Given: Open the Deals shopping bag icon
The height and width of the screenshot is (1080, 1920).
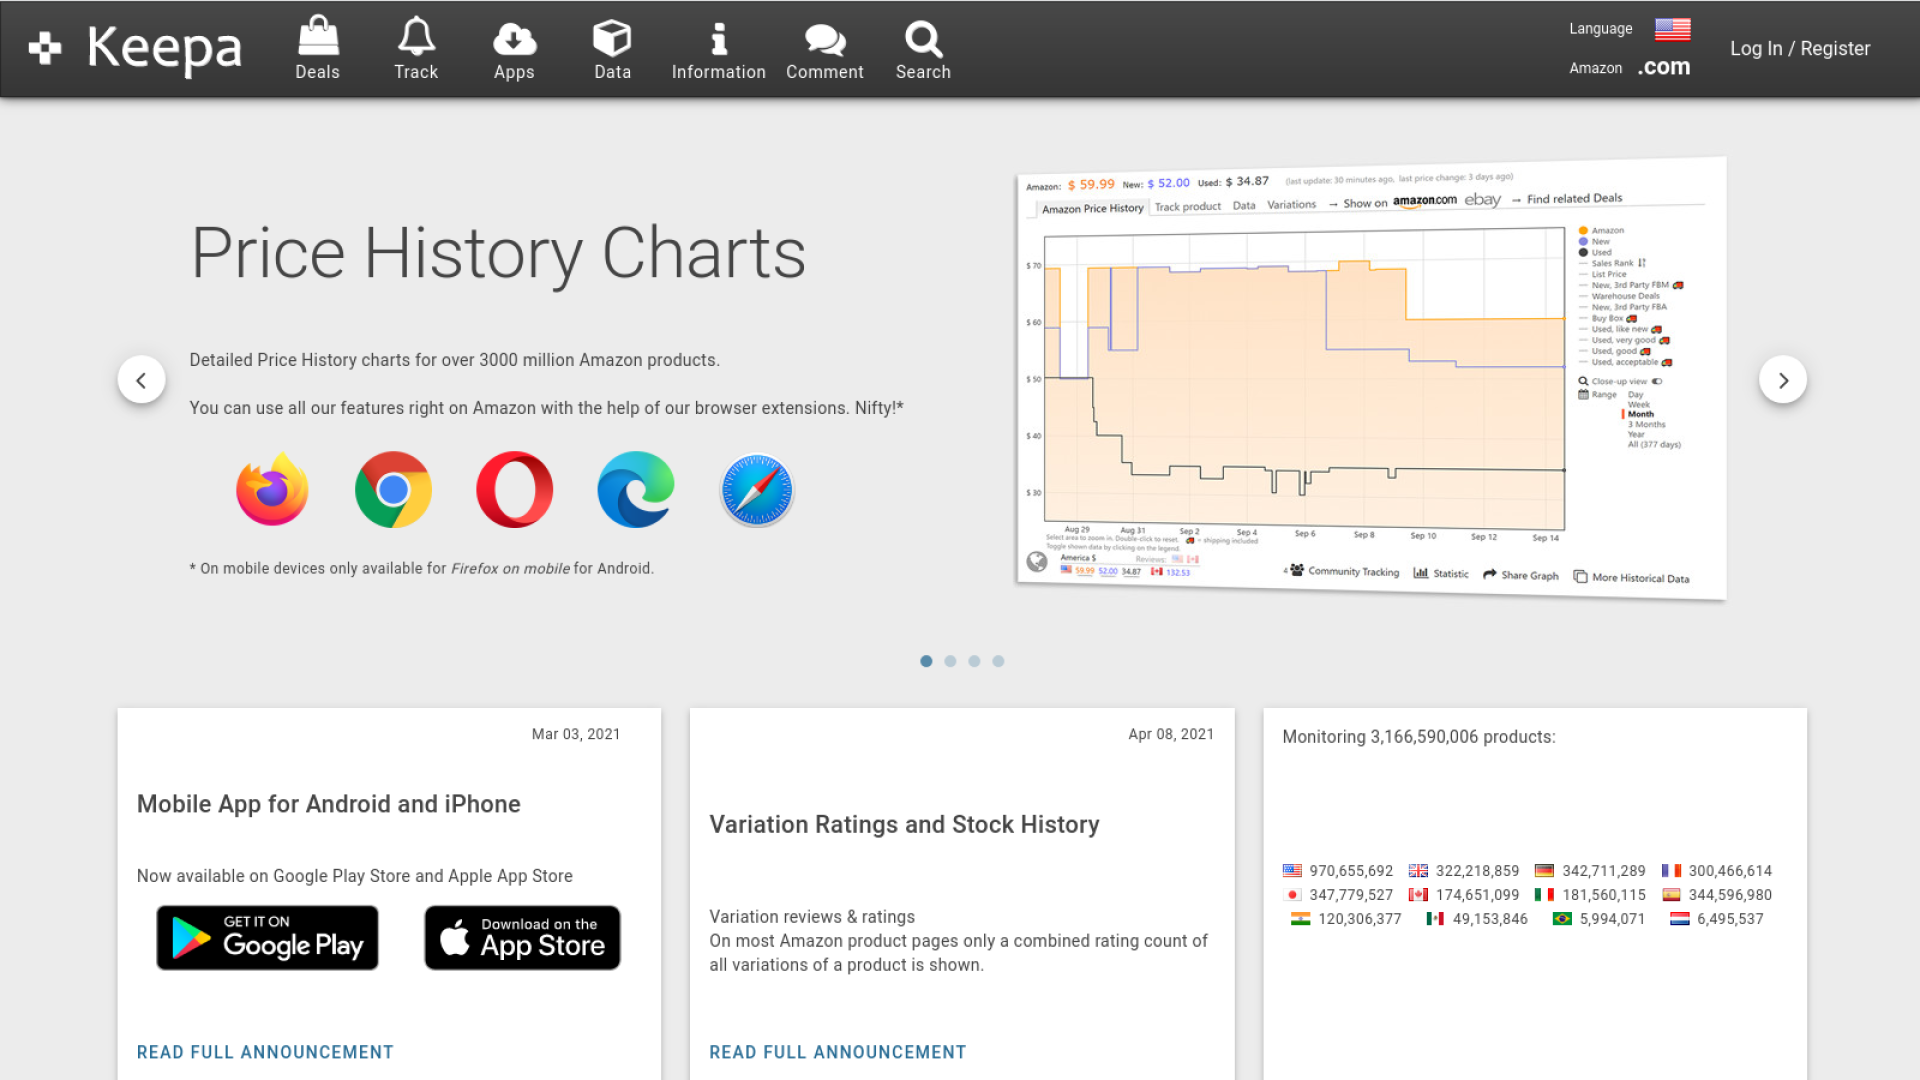Looking at the screenshot, I should coord(317,40).
